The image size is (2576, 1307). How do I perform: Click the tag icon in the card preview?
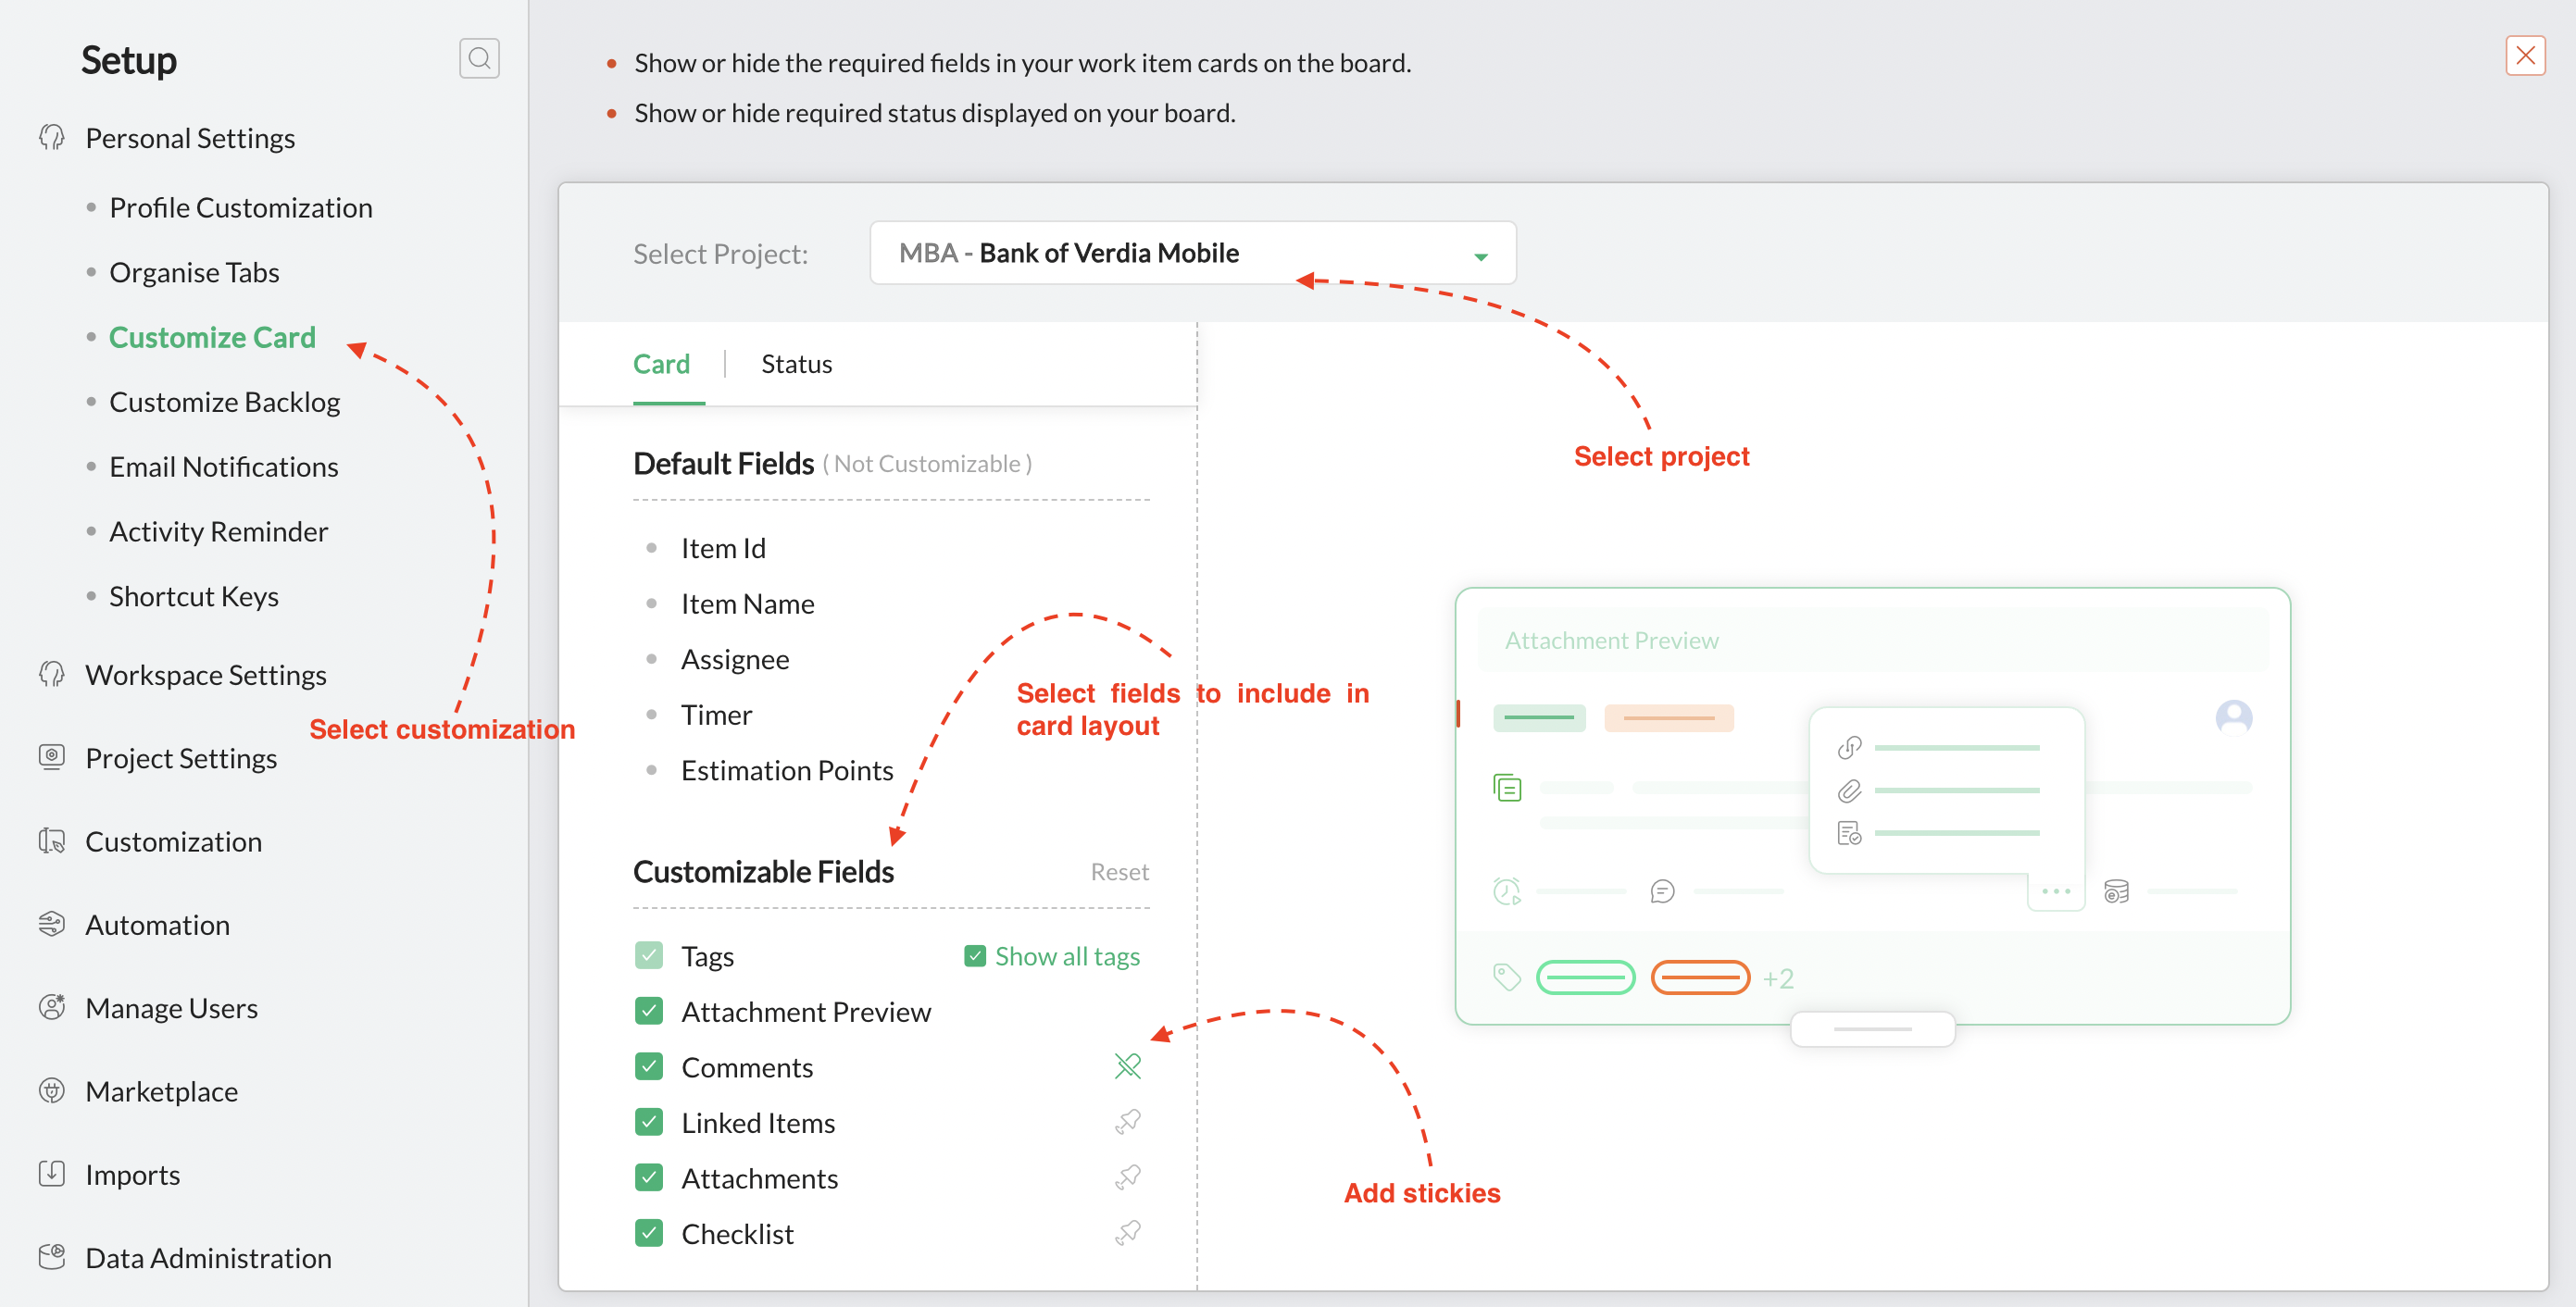tap(1506, 977)
